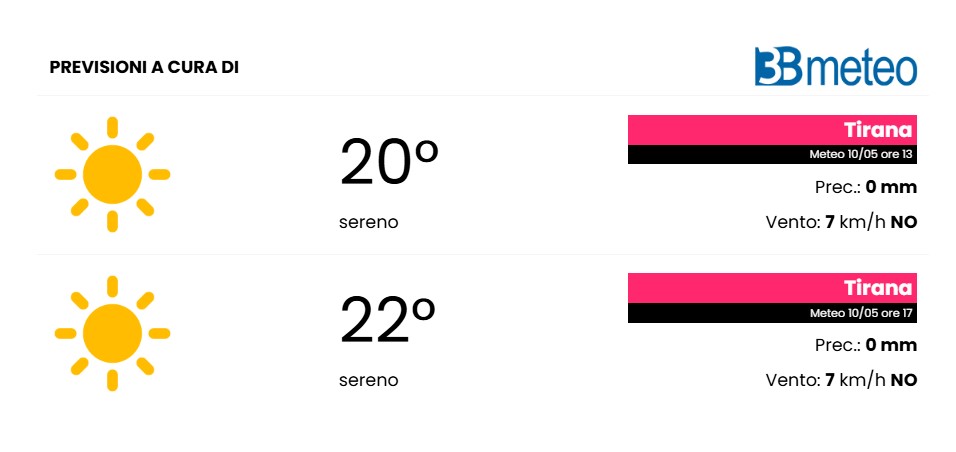Click 'sereno' label under 20°
956x452 pixels.
[x=368, y=223]
